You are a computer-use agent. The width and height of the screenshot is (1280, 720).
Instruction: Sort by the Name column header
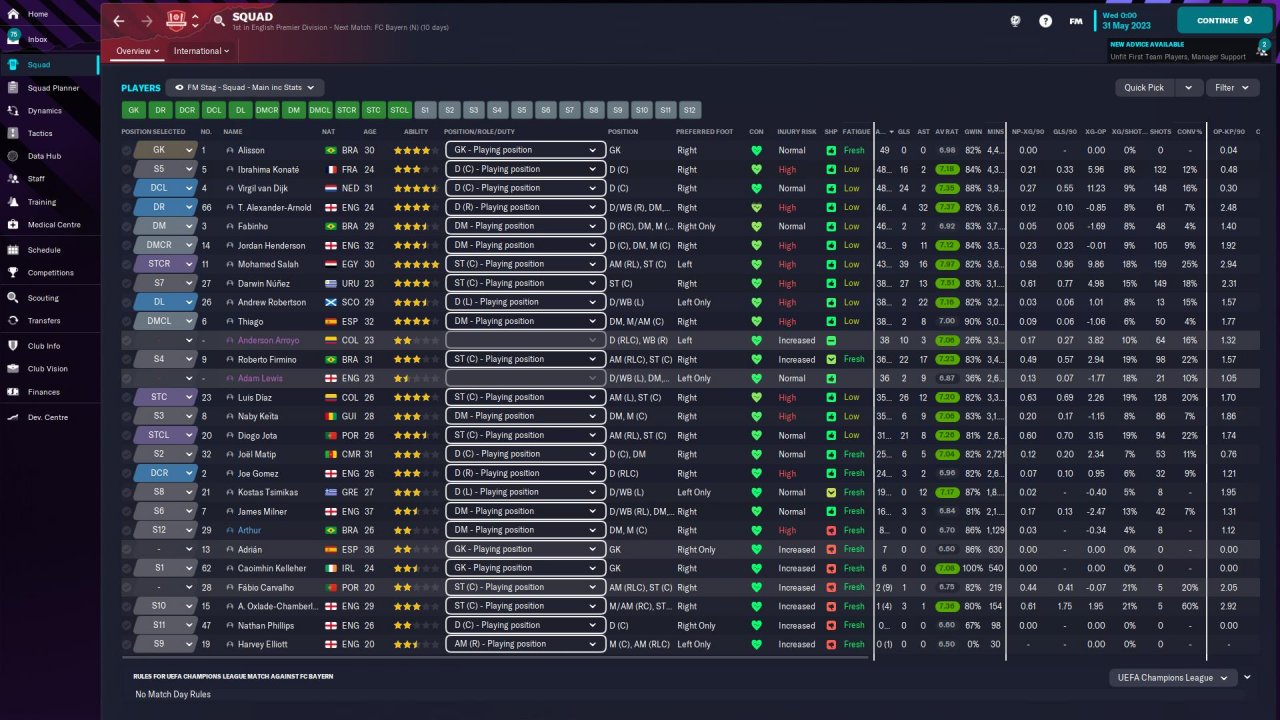233,132
